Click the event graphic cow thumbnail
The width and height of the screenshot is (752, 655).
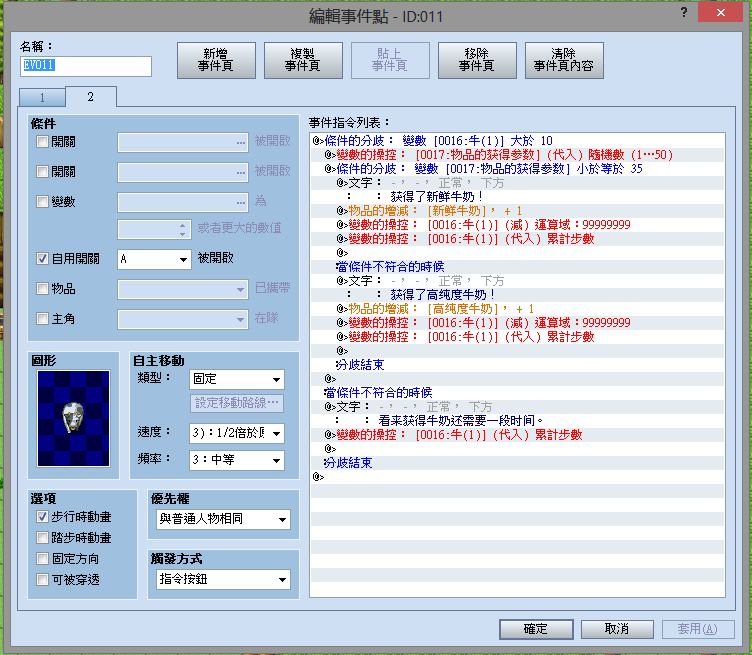(73, 418)
